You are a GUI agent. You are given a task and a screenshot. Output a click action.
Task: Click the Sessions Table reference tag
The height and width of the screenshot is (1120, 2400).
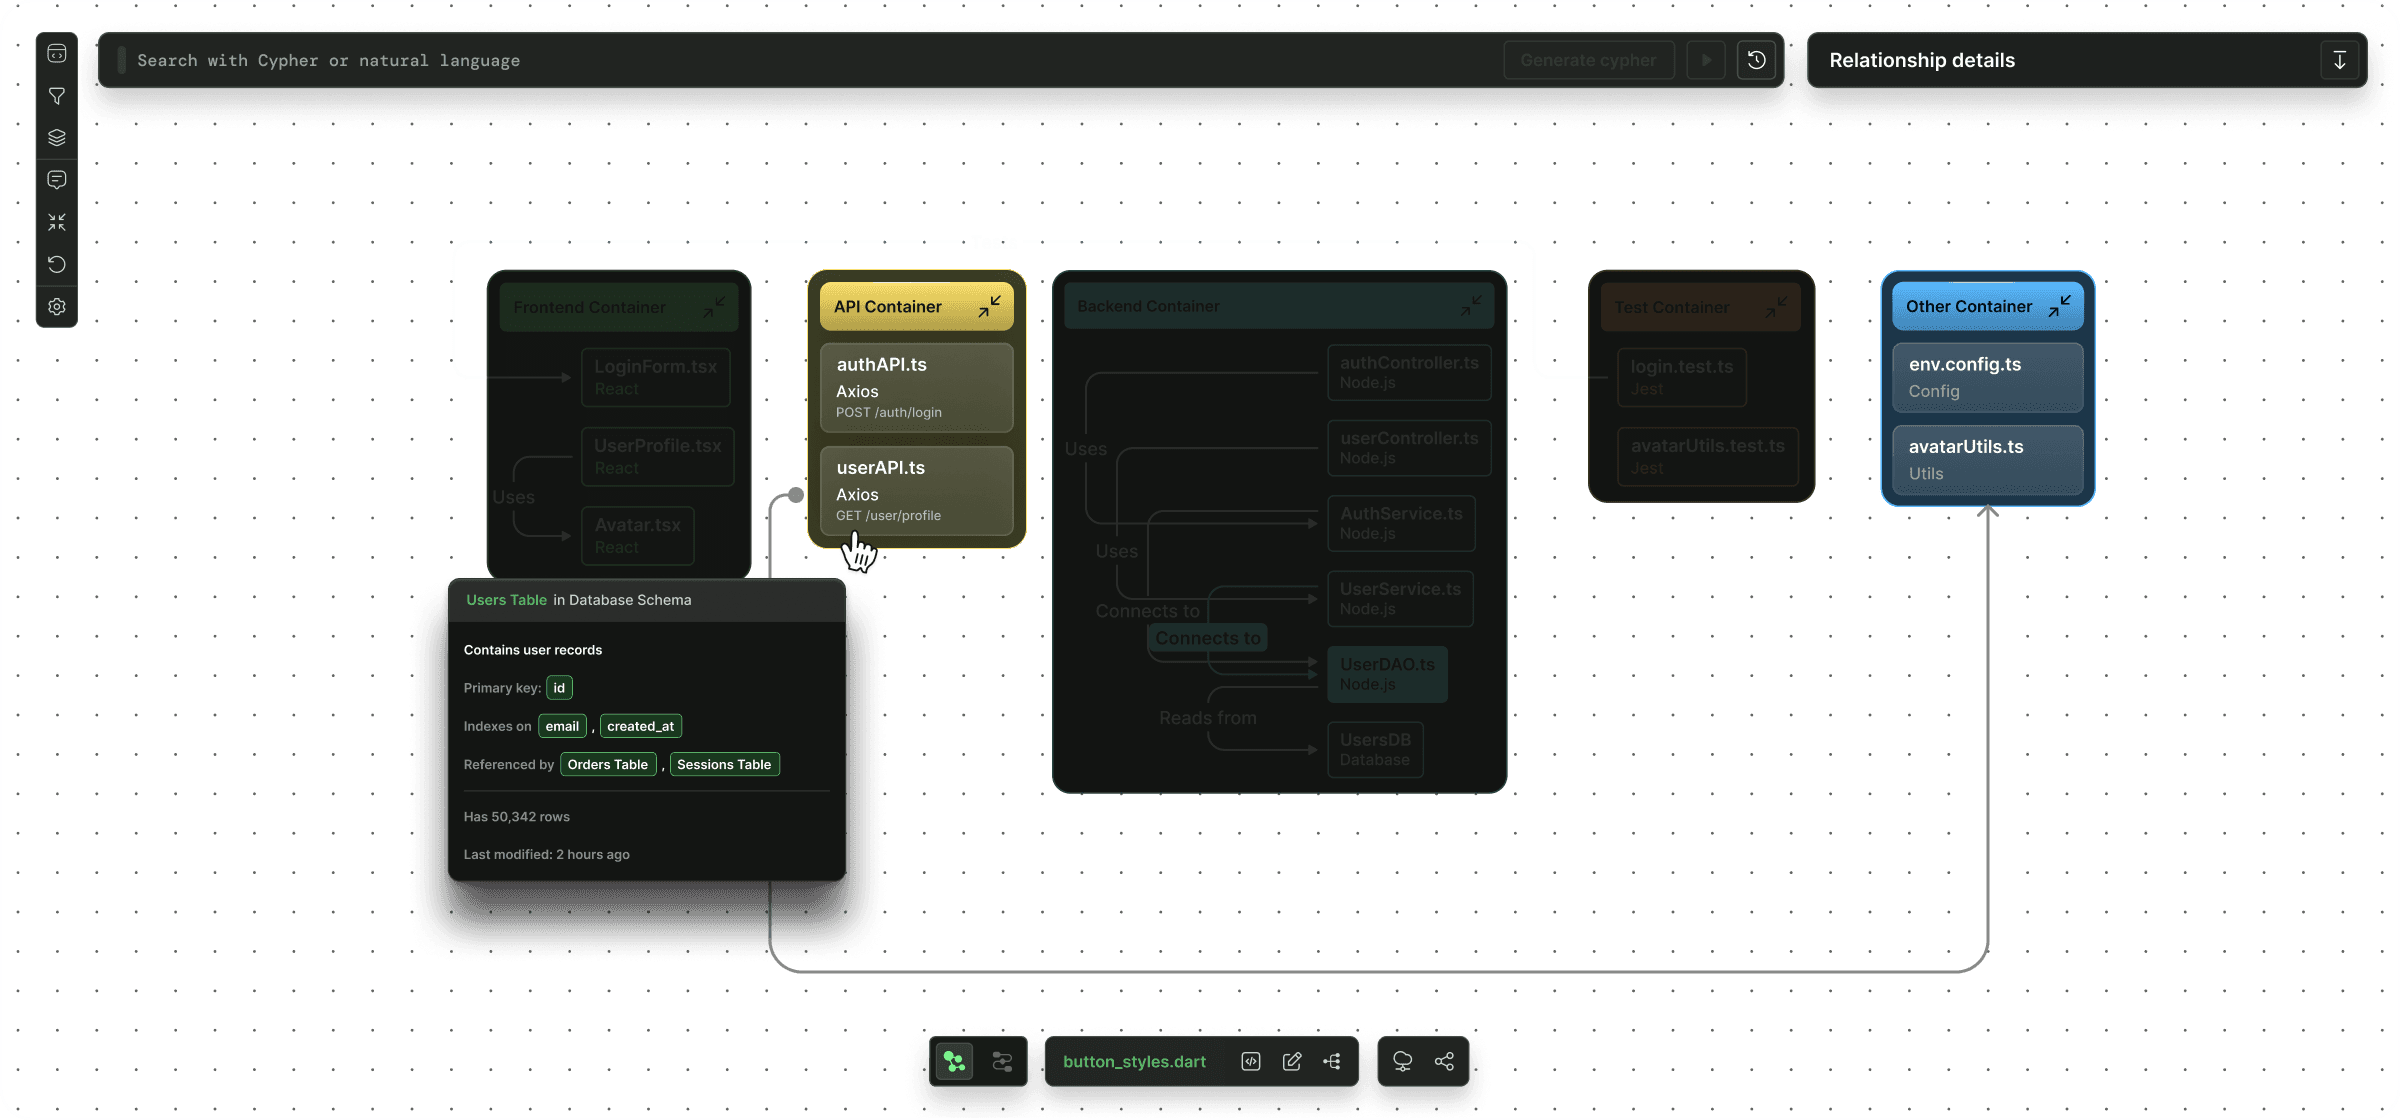[x=724, y=765]
